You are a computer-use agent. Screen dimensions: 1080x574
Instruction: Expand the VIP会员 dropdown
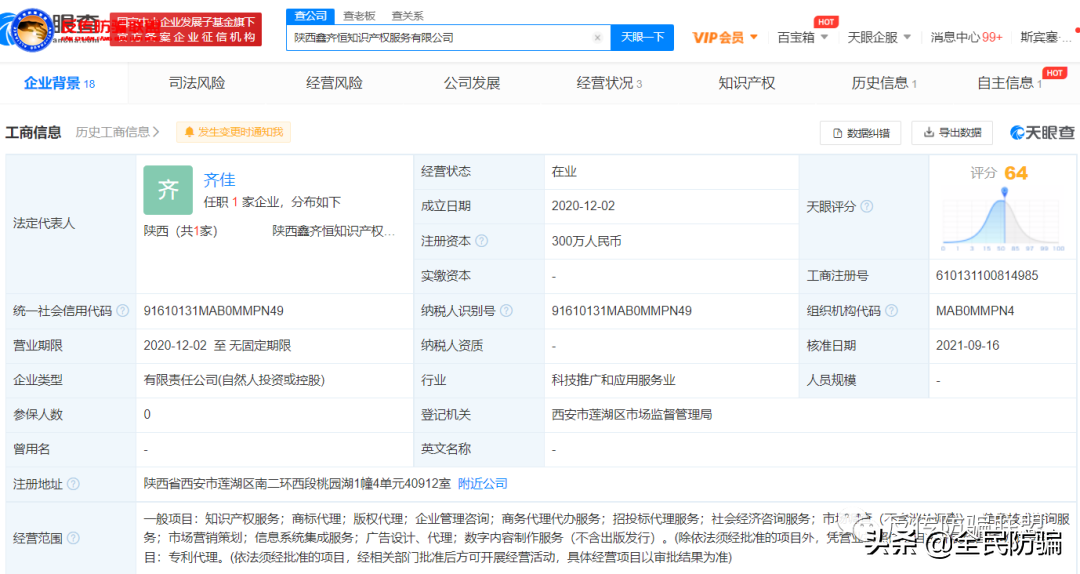(x=725, y=37)
